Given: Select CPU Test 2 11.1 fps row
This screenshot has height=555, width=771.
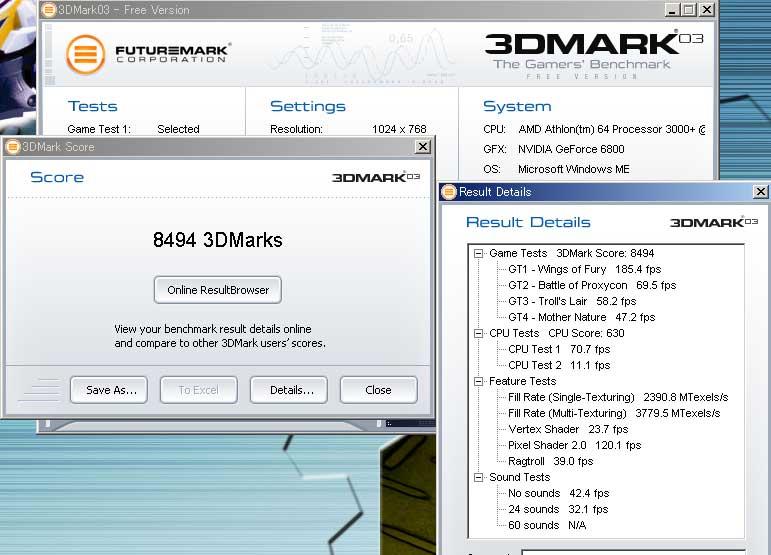Looking at the screenshot, I should pyautogui.click(x=559, y=365).
